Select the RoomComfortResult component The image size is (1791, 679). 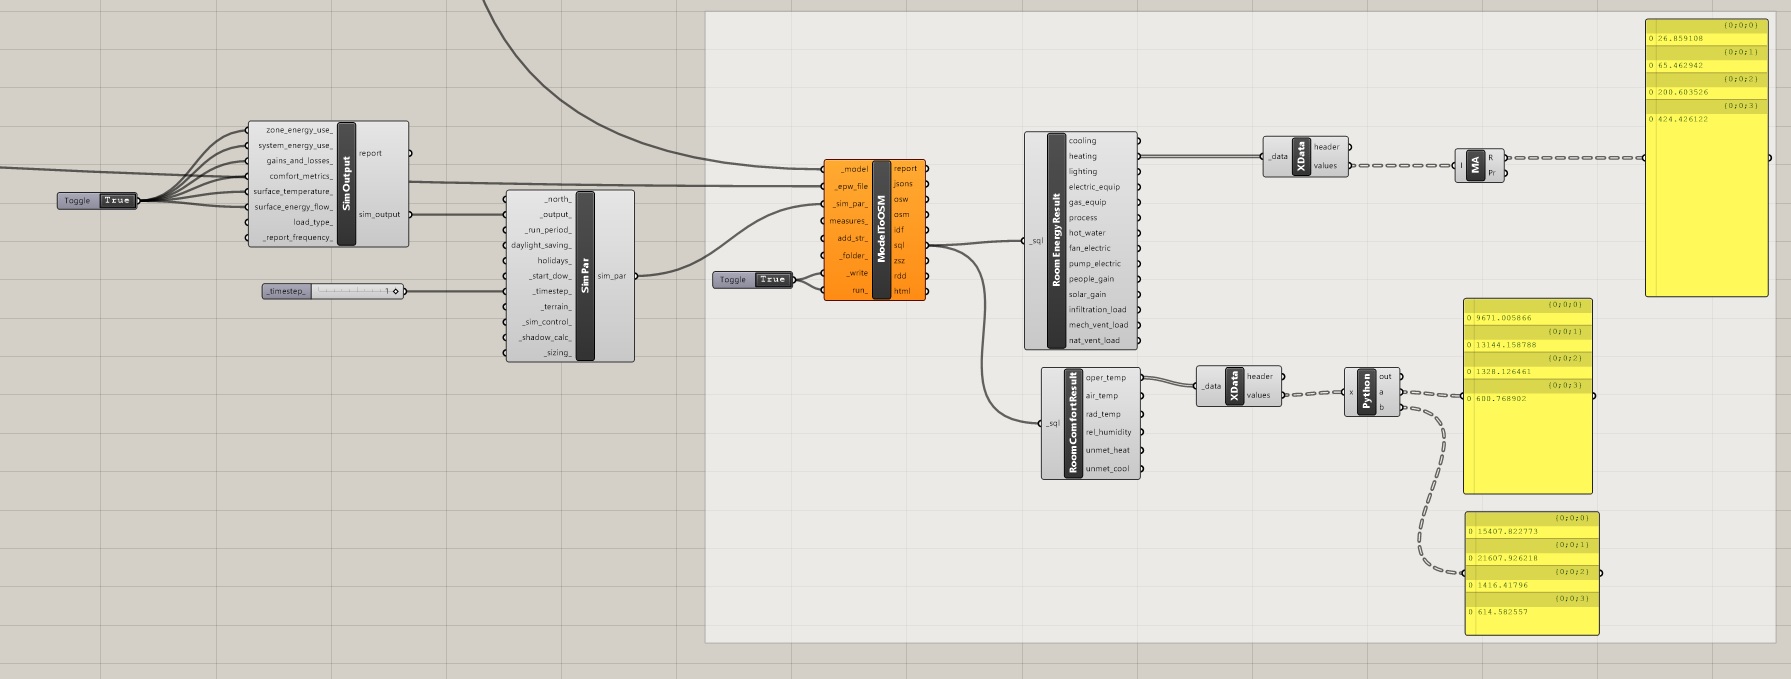pyautogui.click(x=1073, y=423)
